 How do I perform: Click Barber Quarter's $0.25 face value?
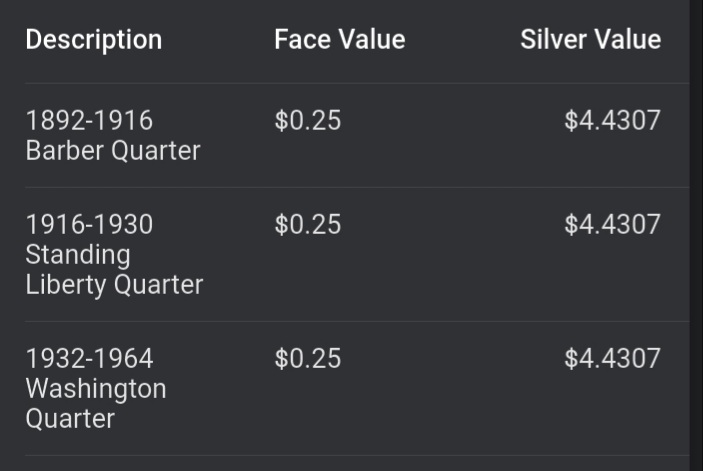click(x=308, y=121)
